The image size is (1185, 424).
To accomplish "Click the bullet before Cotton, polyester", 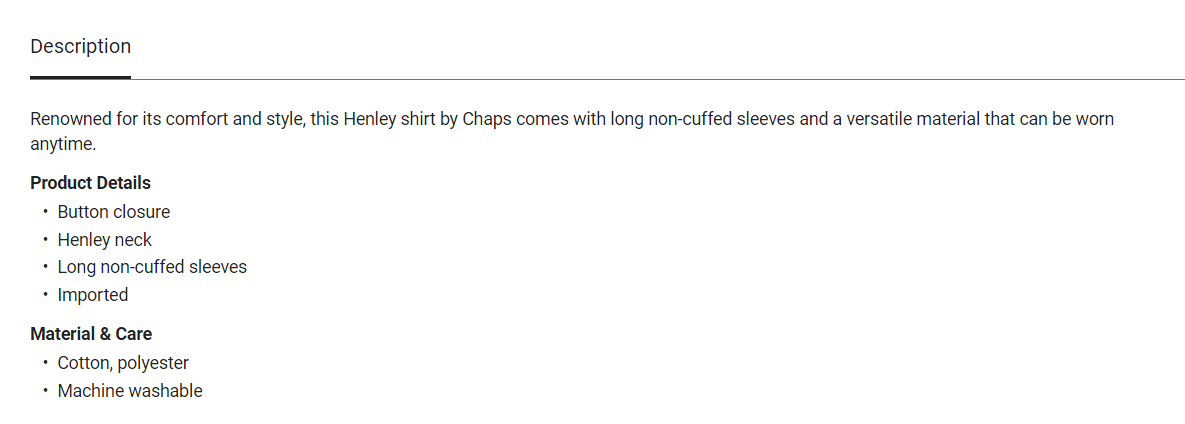I will coord(45,363).
